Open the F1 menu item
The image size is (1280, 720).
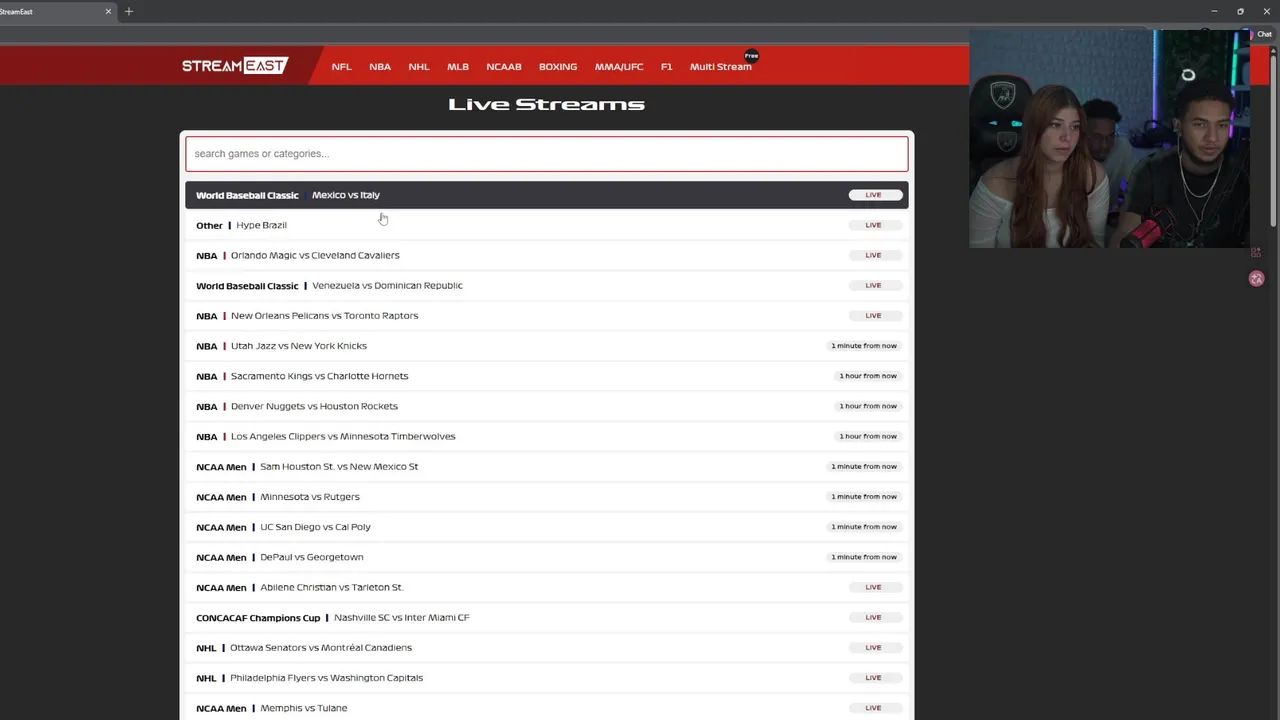[666, 67]
